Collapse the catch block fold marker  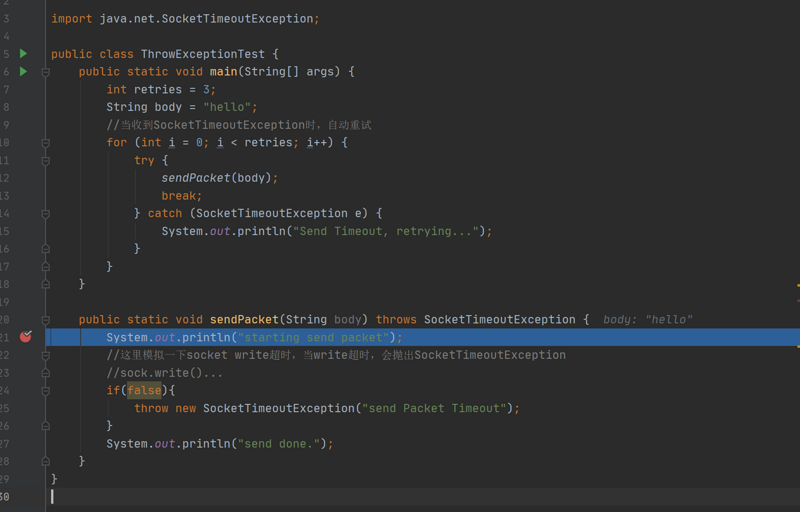(45, 214)
